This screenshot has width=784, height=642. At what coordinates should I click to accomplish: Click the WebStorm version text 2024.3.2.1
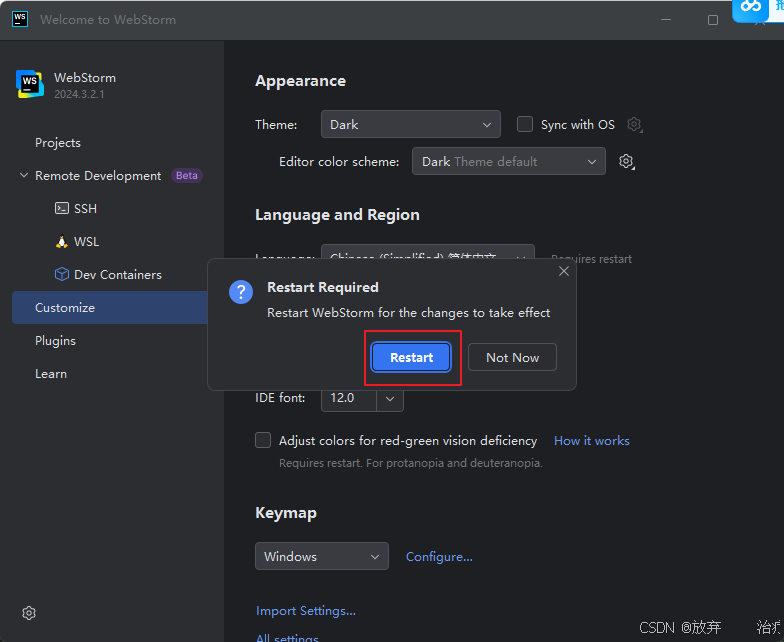(79, 94)
